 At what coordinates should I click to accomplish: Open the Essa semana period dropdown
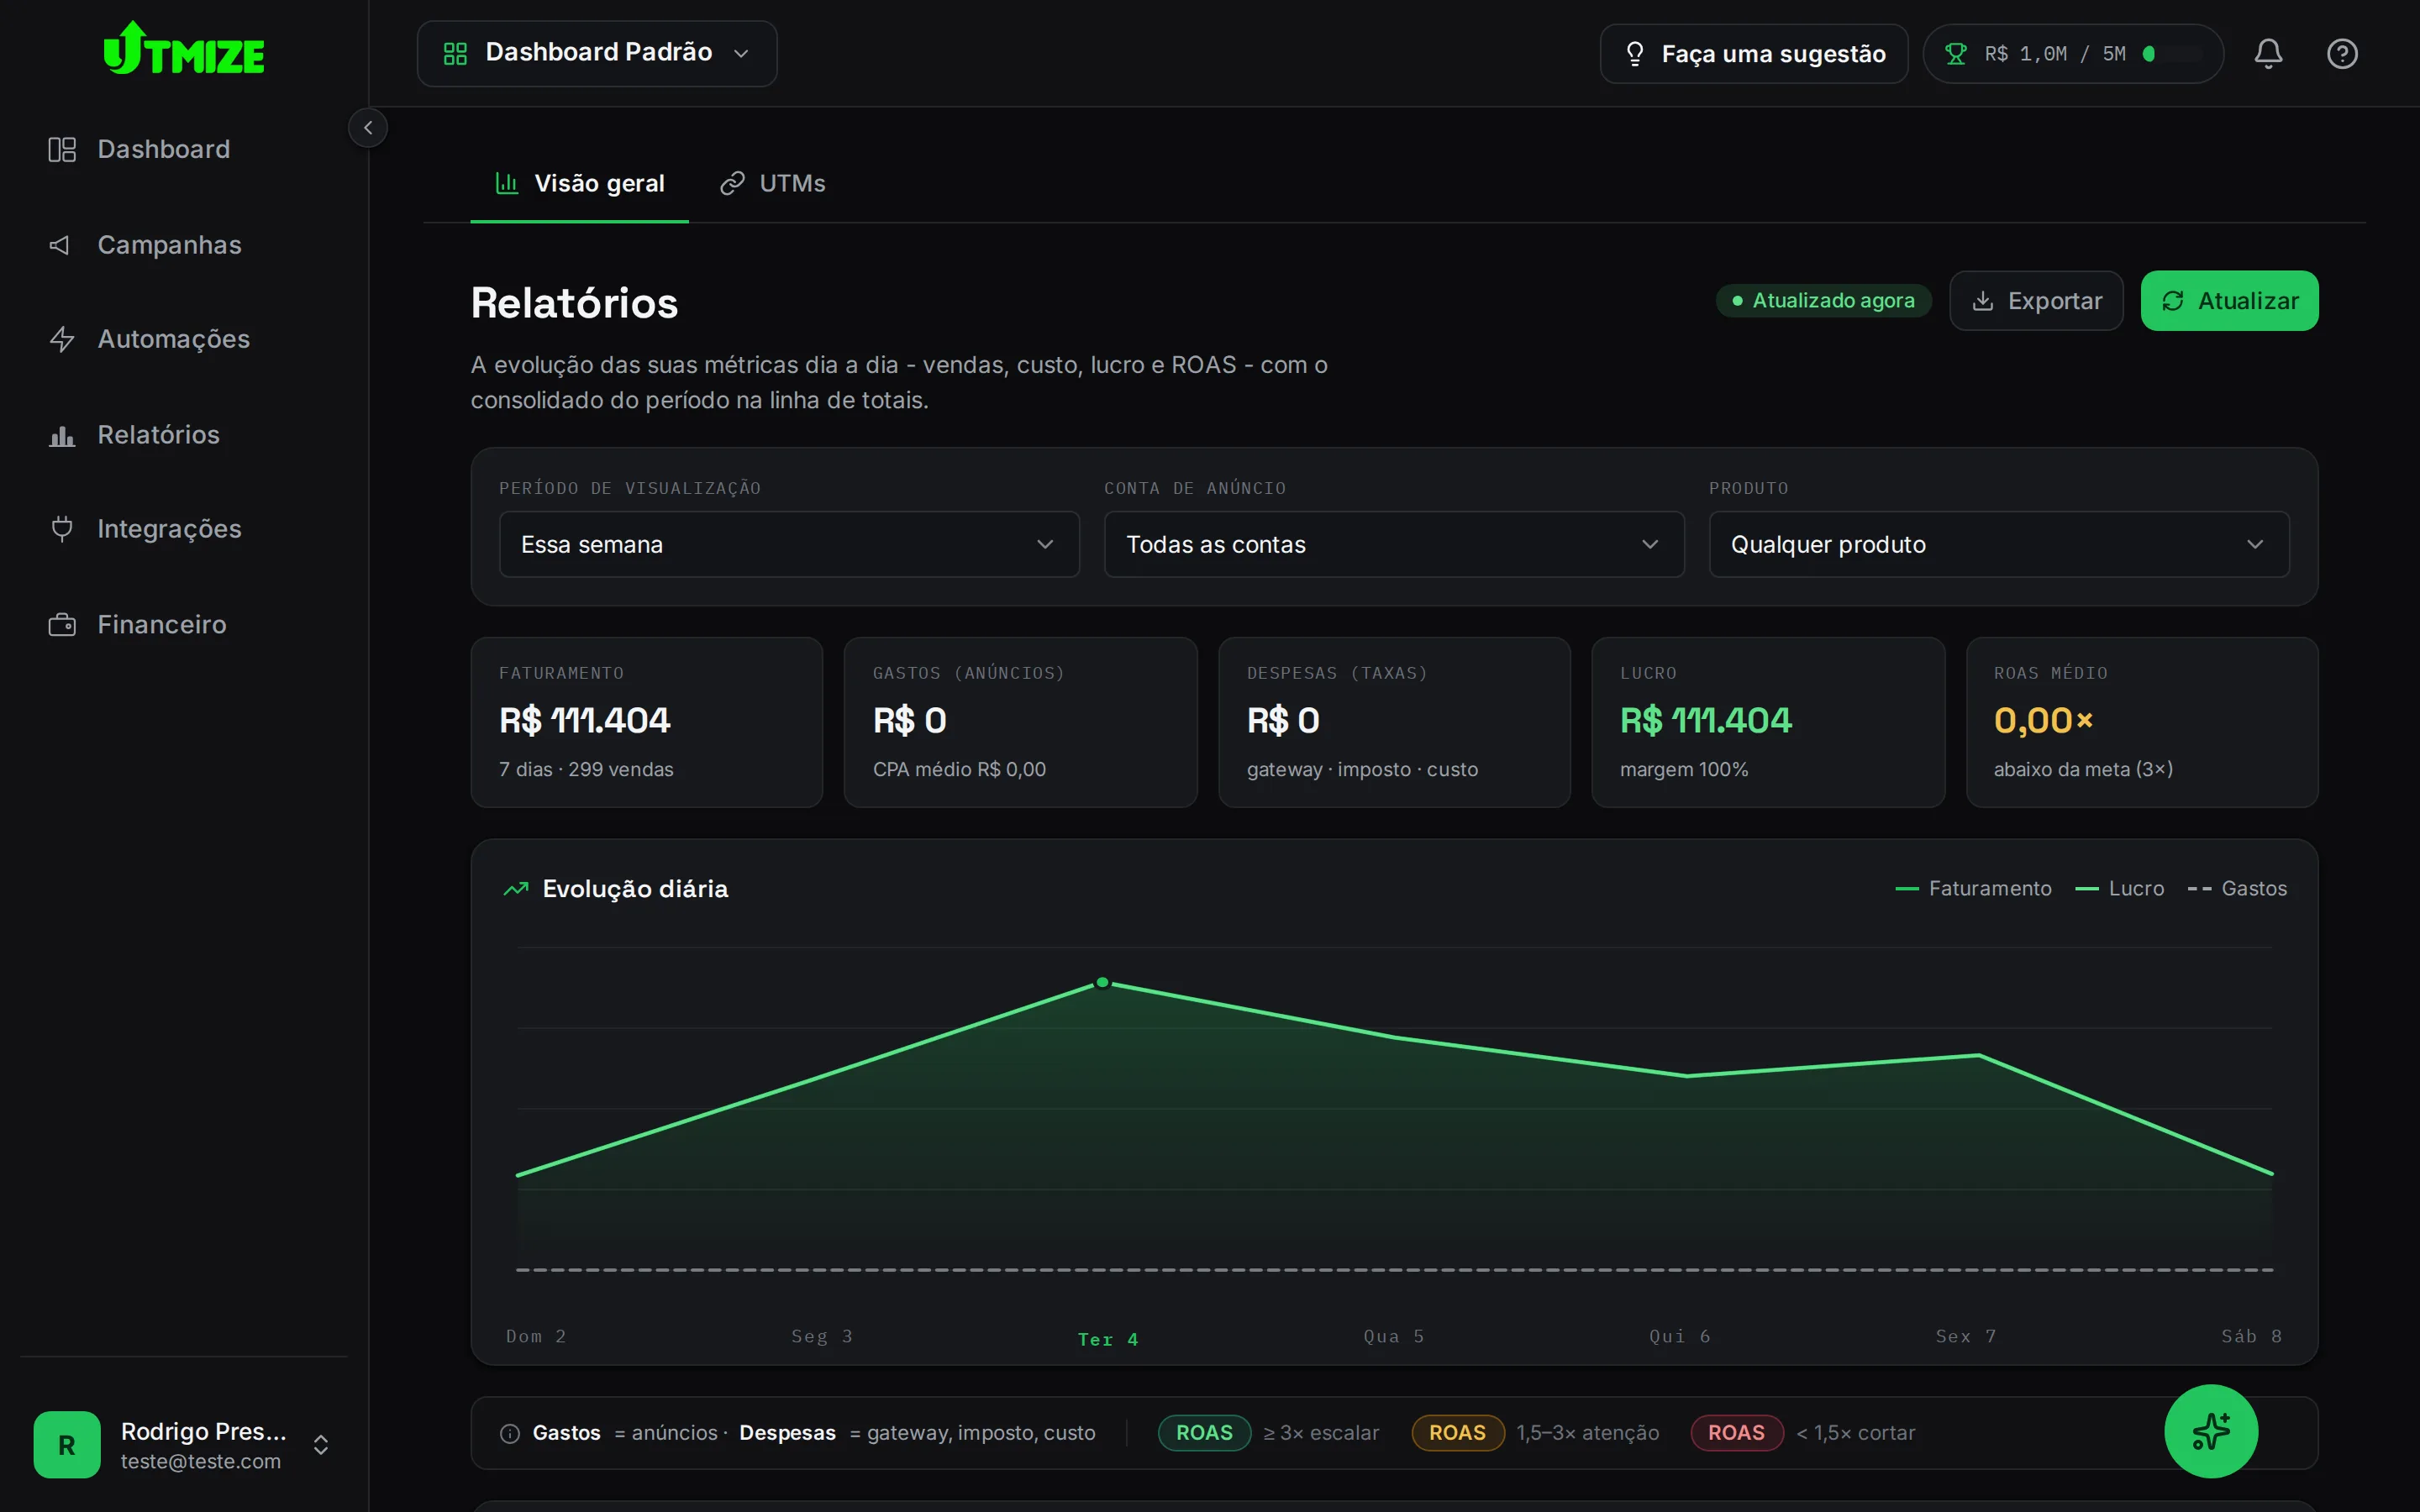click(x=789, y=545)
